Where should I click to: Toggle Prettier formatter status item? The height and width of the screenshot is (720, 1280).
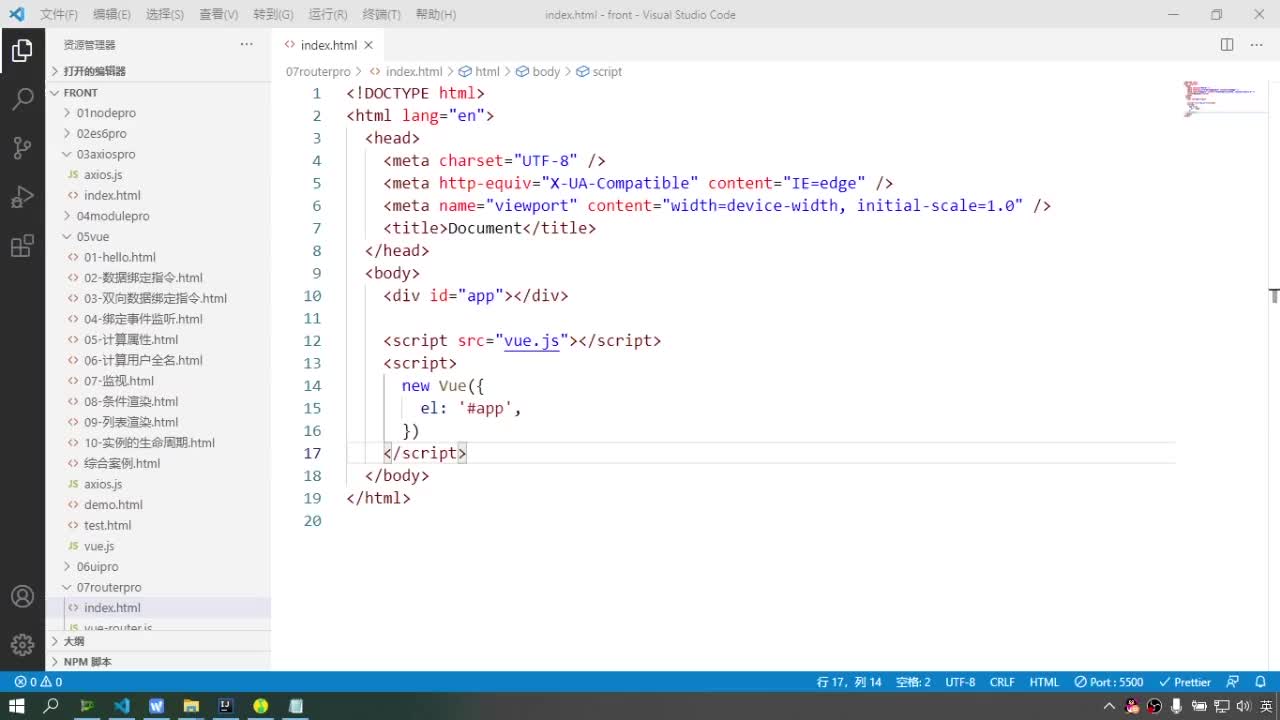[1185, 682]
